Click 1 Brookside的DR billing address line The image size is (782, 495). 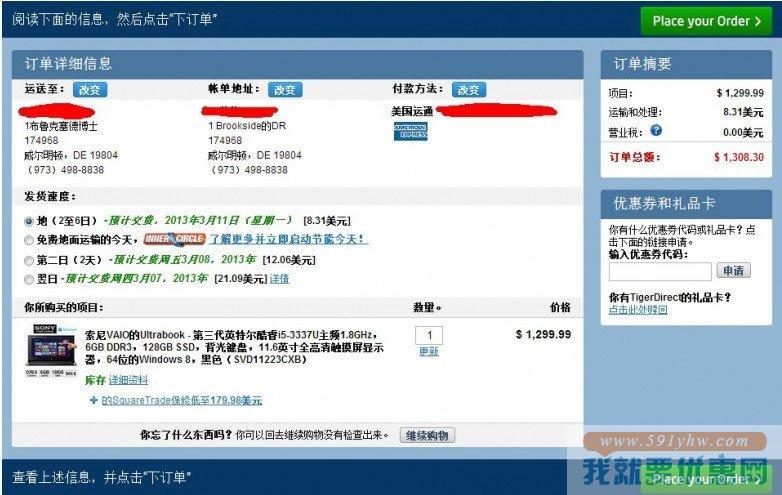click(247, 126)
